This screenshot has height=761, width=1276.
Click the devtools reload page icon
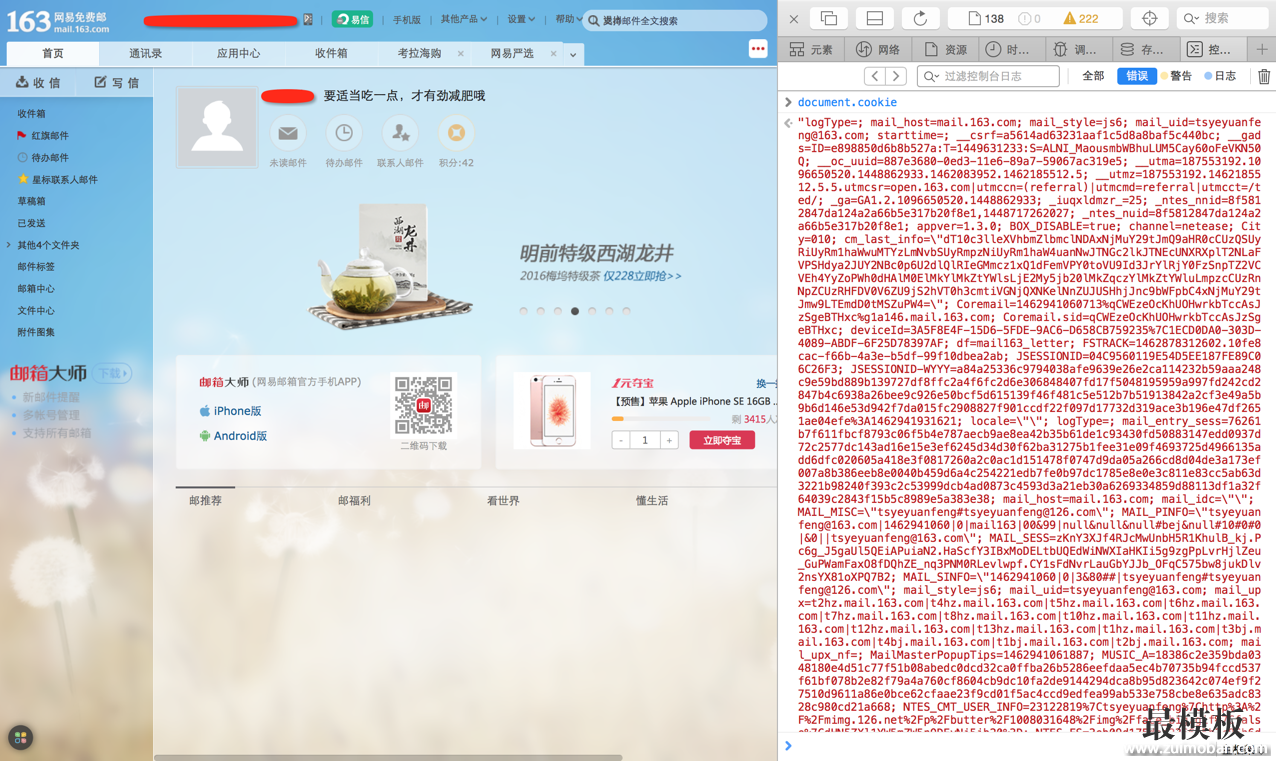[920, 18]
